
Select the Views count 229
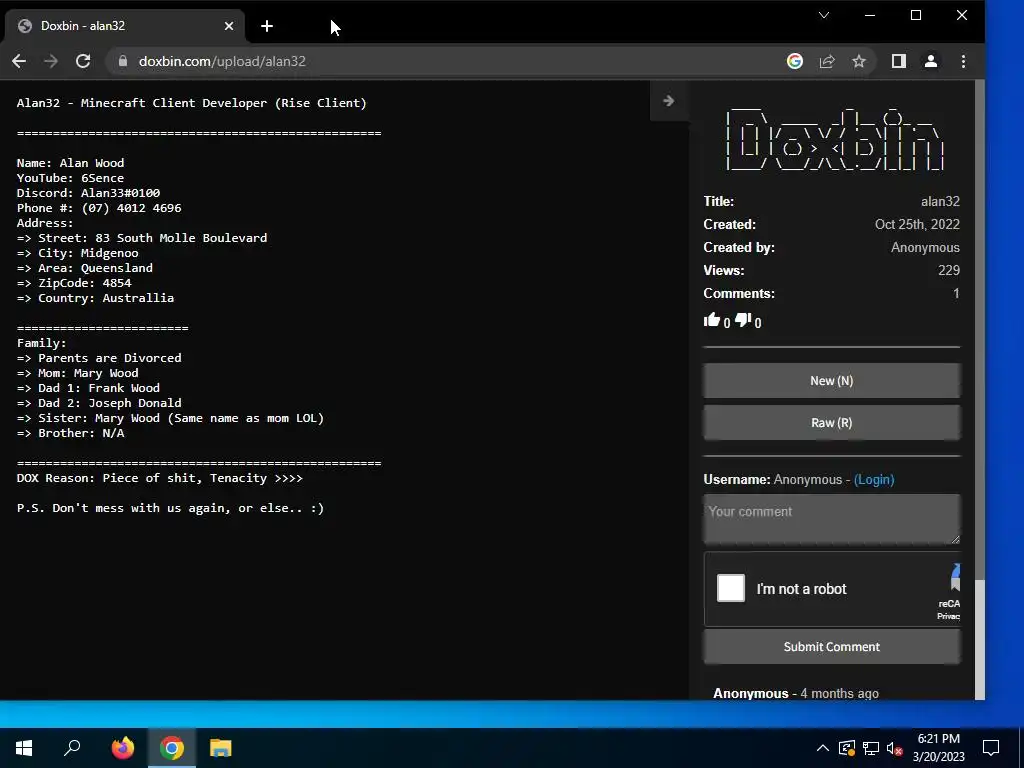tap(949, 270)
